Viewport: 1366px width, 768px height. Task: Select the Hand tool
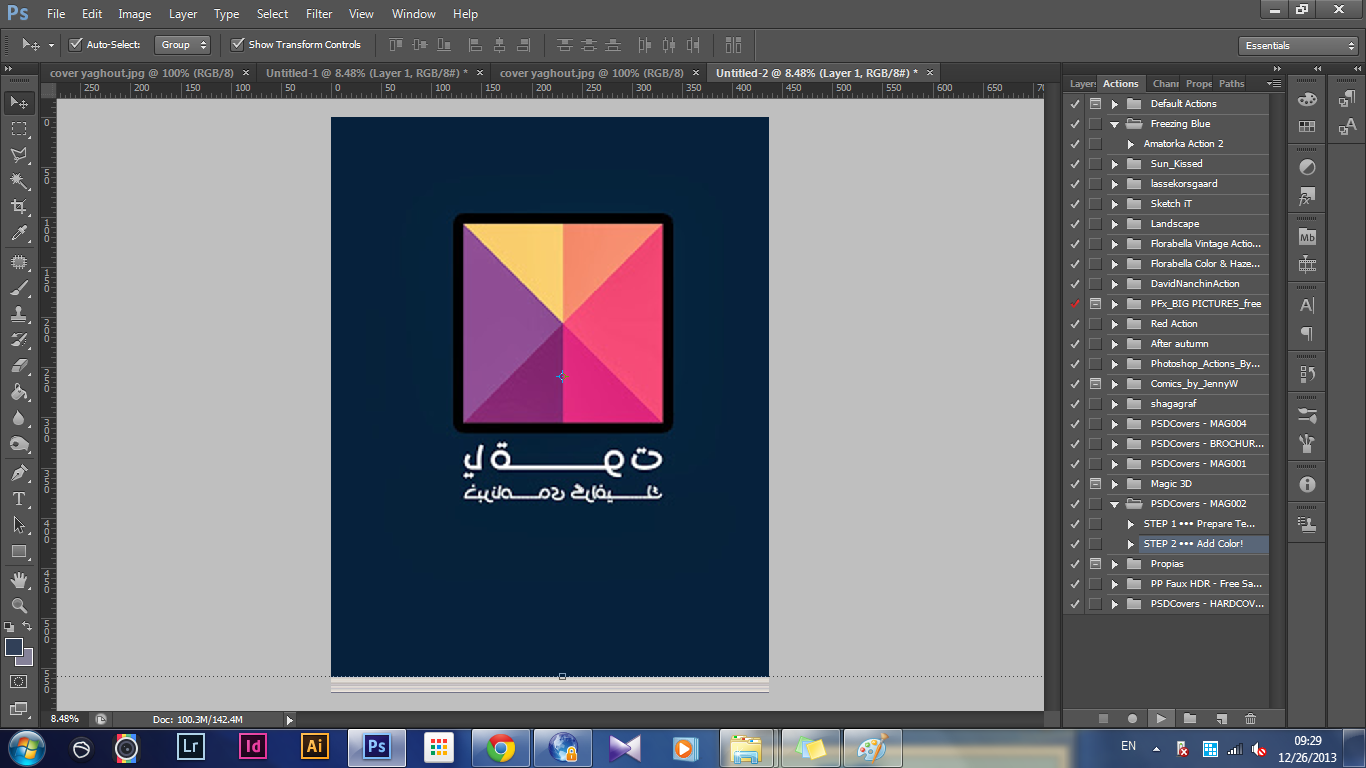click(18, 579)
